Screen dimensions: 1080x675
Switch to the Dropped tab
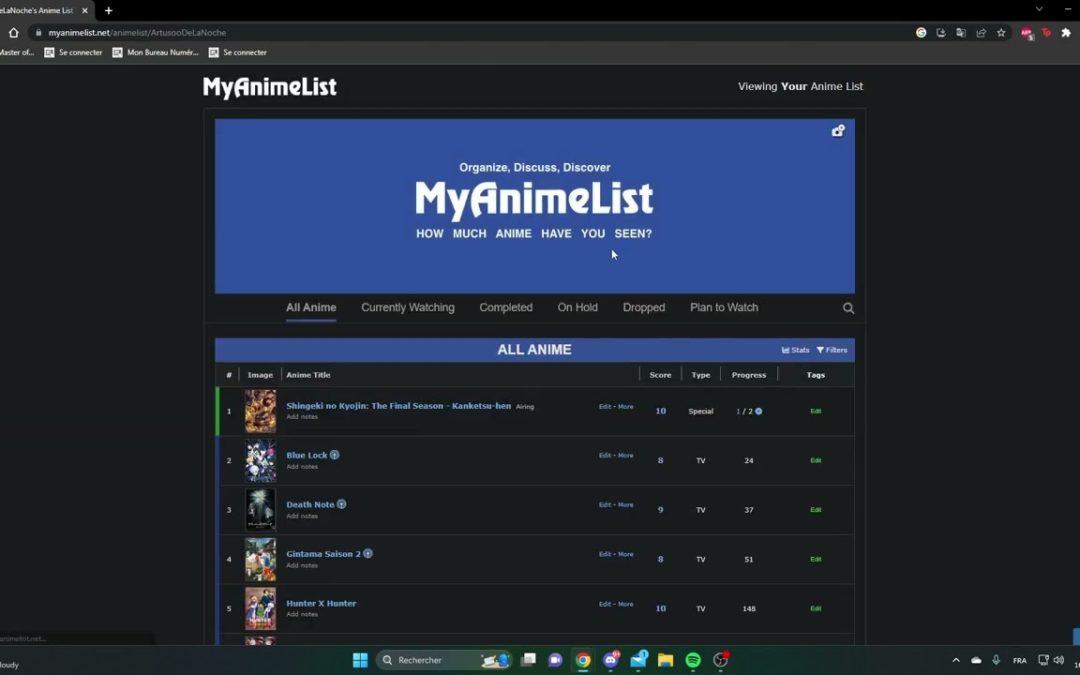[x=644, y=308]
